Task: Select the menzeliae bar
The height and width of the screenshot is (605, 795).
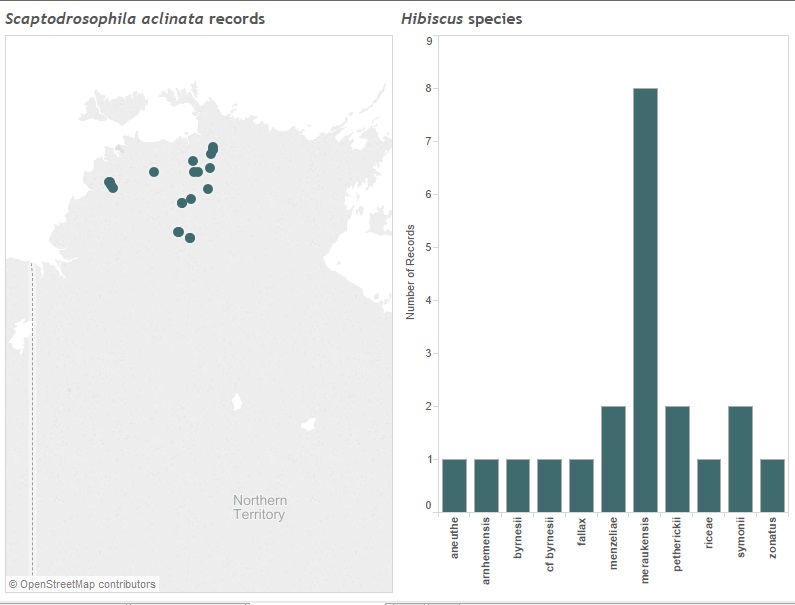Action: click(x=613, y=459)
